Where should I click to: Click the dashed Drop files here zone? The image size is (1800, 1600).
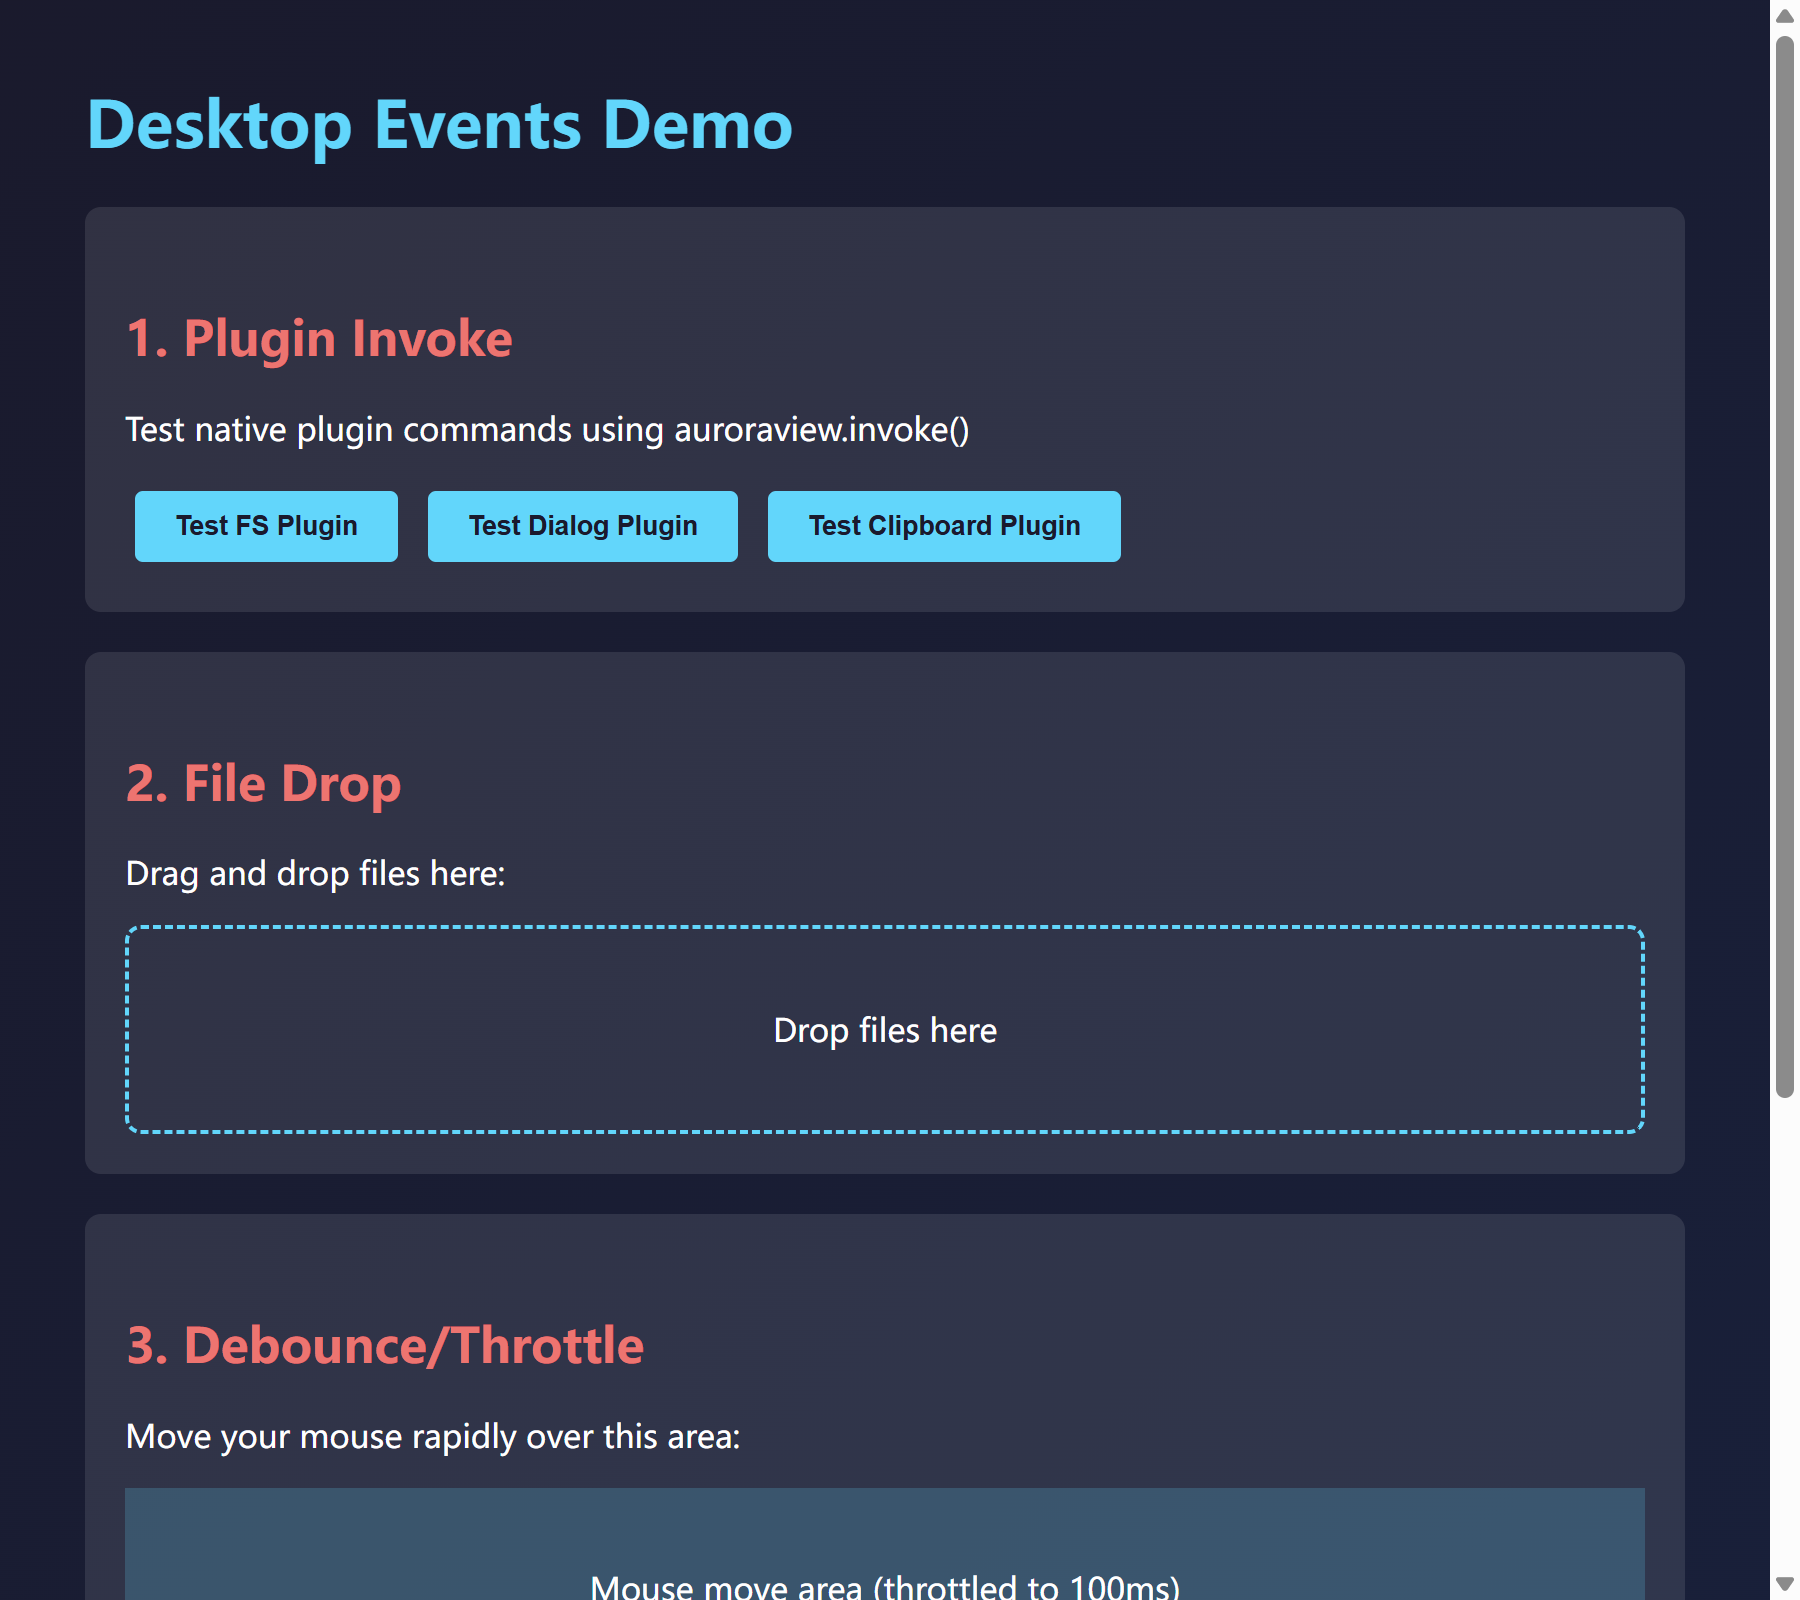pos(885,1030)
